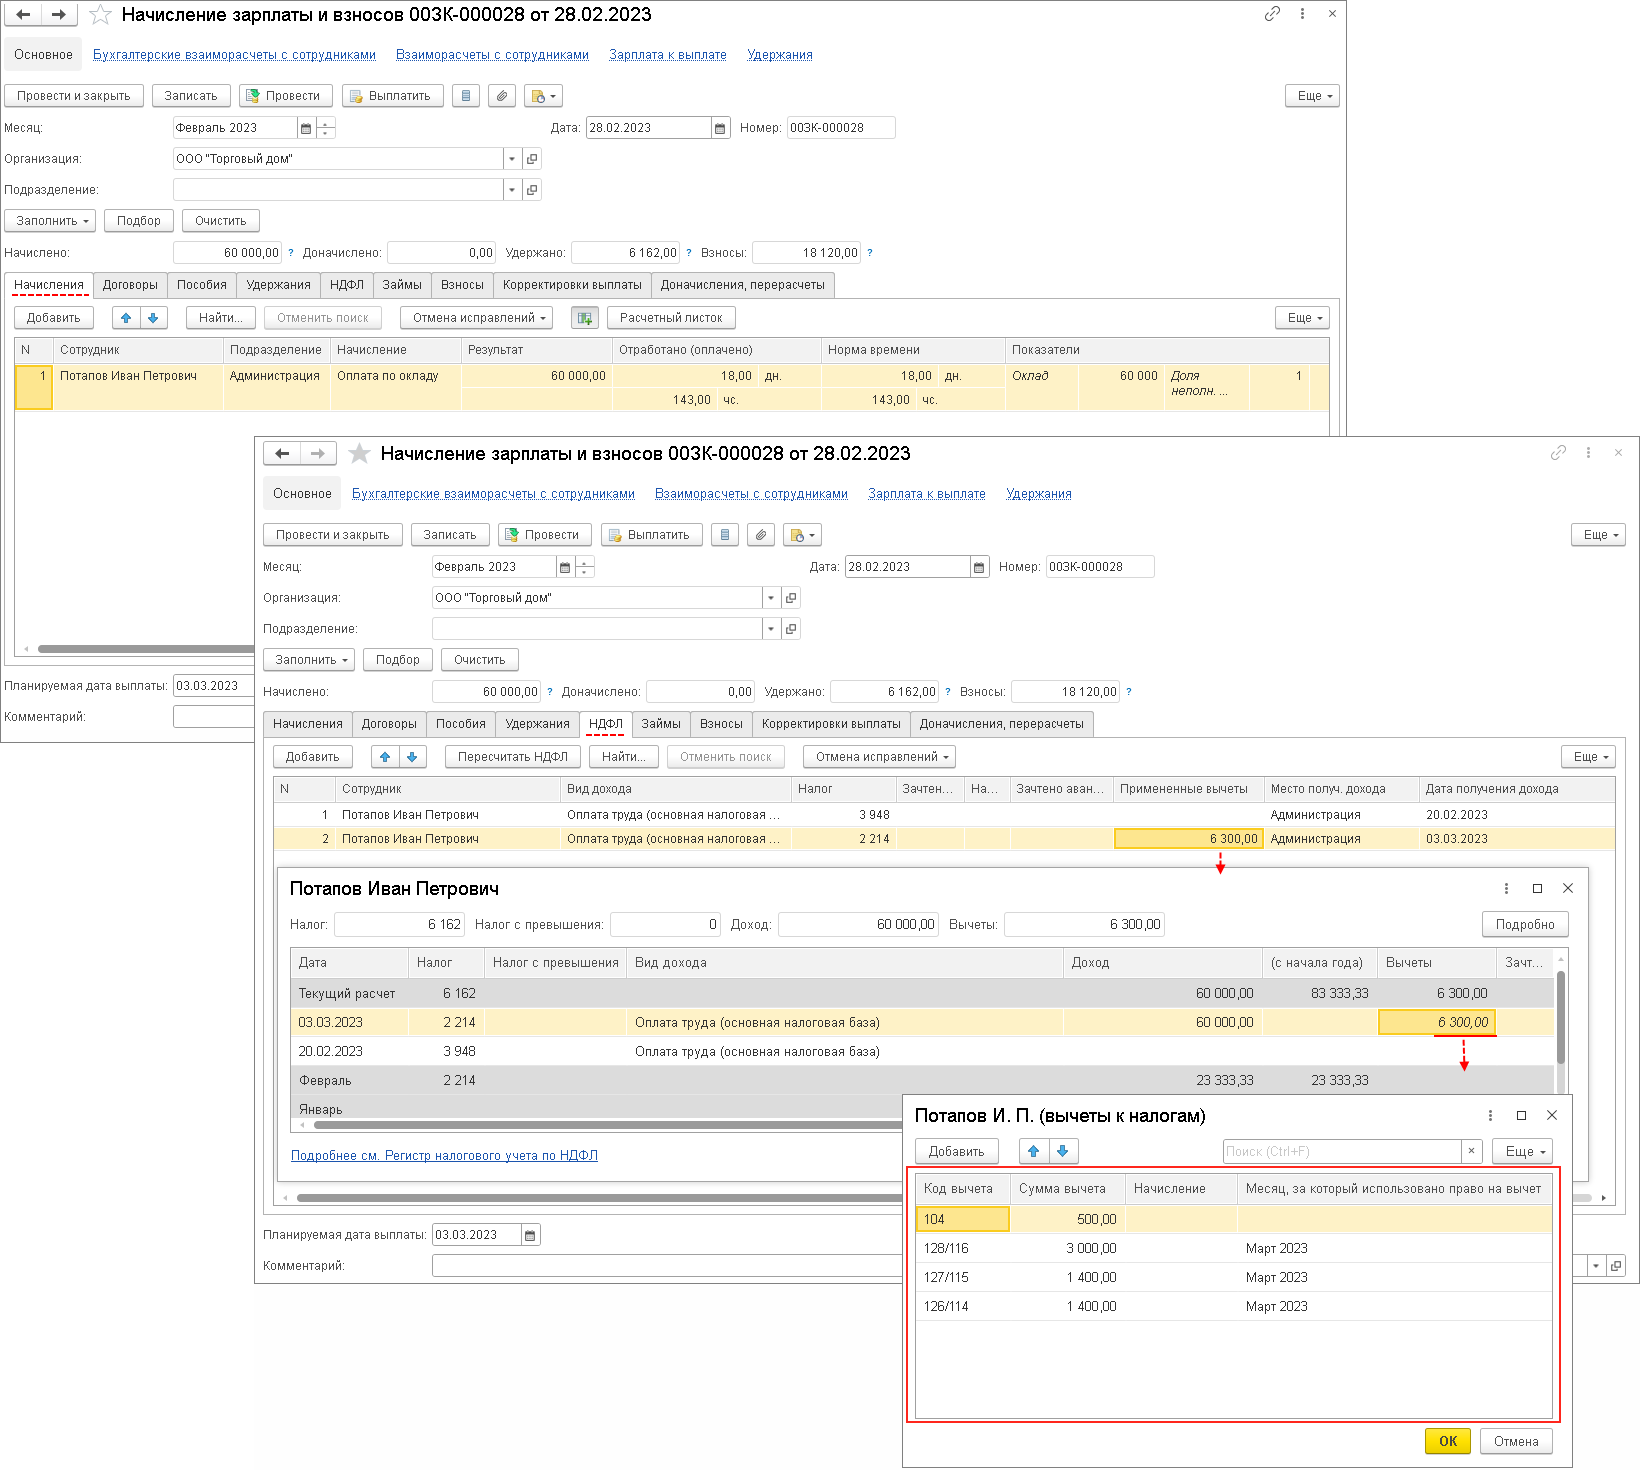
Task: Step the month in the rear window Месяц field
Action: [326, 128]
